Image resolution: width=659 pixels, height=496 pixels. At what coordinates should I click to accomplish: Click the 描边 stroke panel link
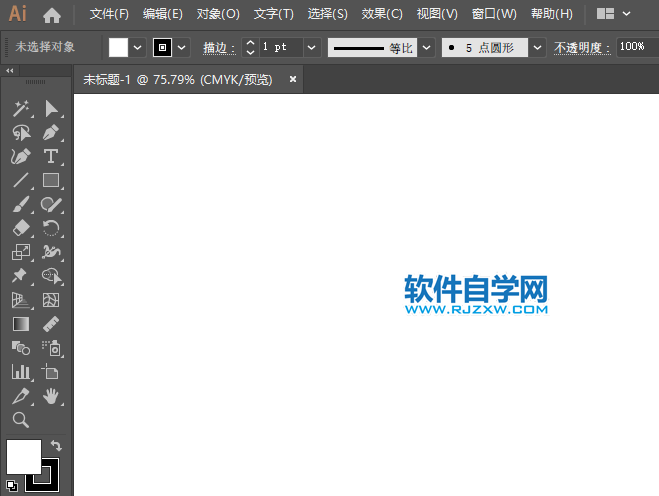coord(219,48)
